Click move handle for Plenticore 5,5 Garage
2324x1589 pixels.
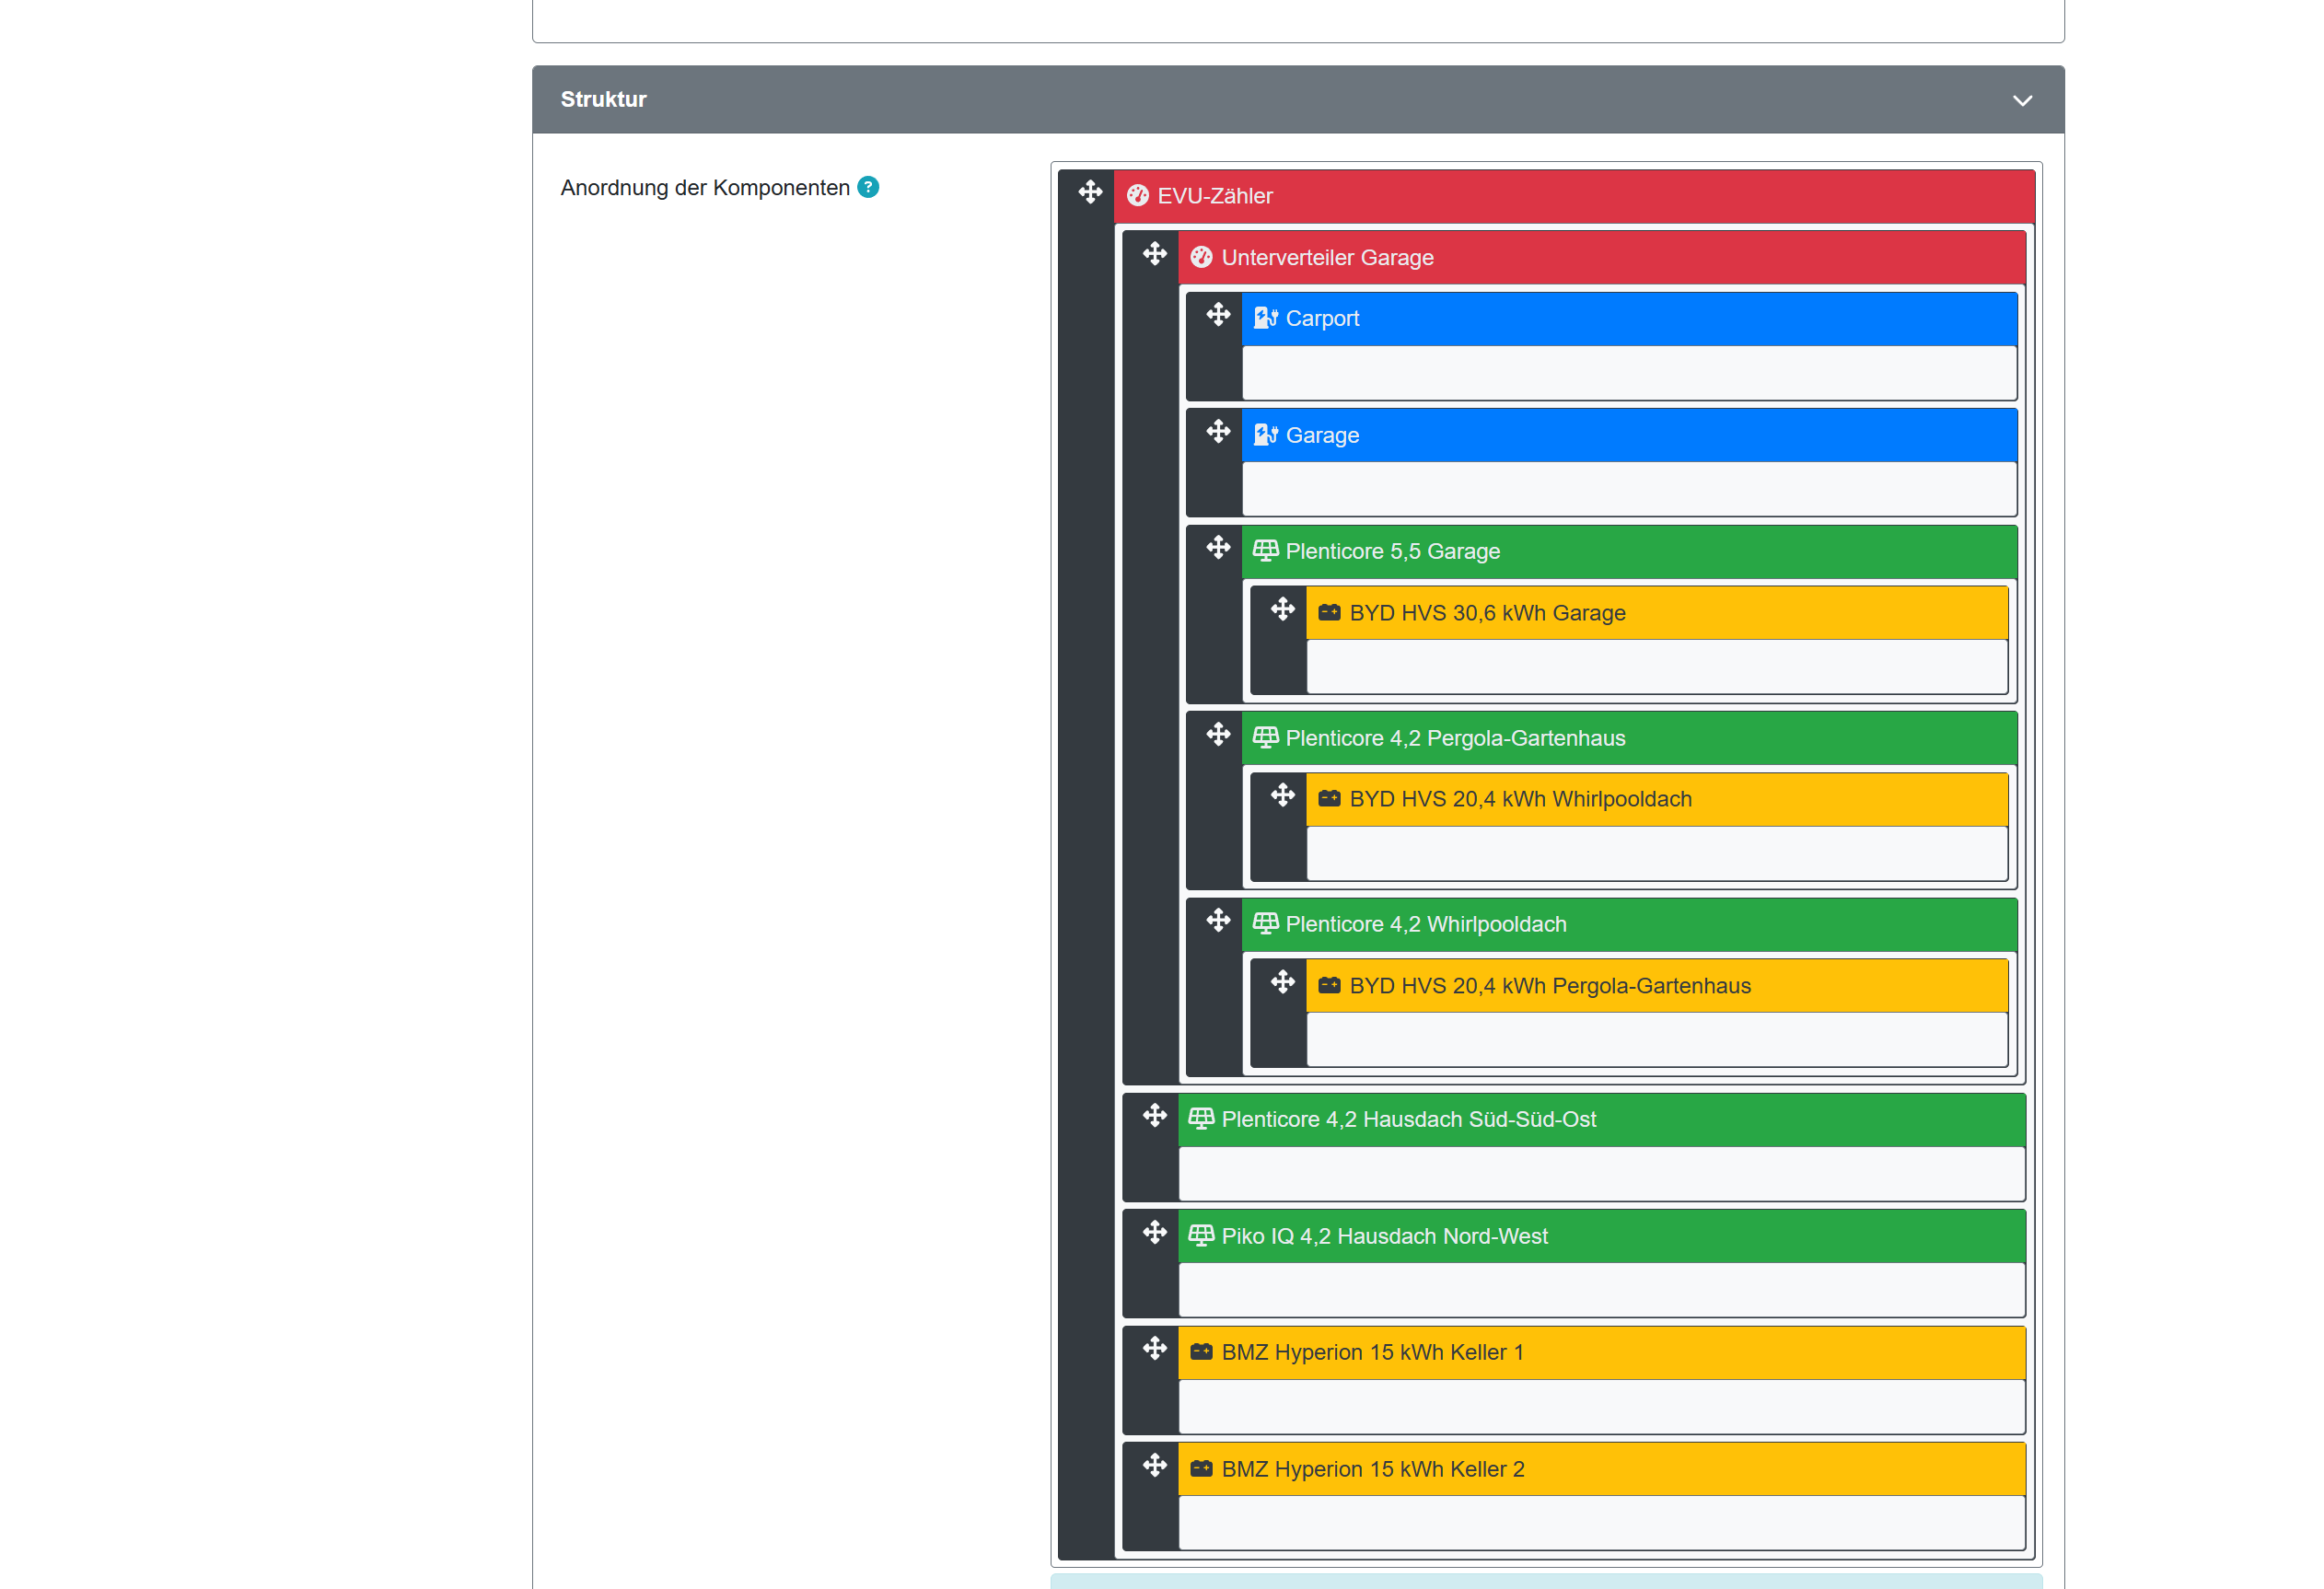click(x=1217, y=548)
